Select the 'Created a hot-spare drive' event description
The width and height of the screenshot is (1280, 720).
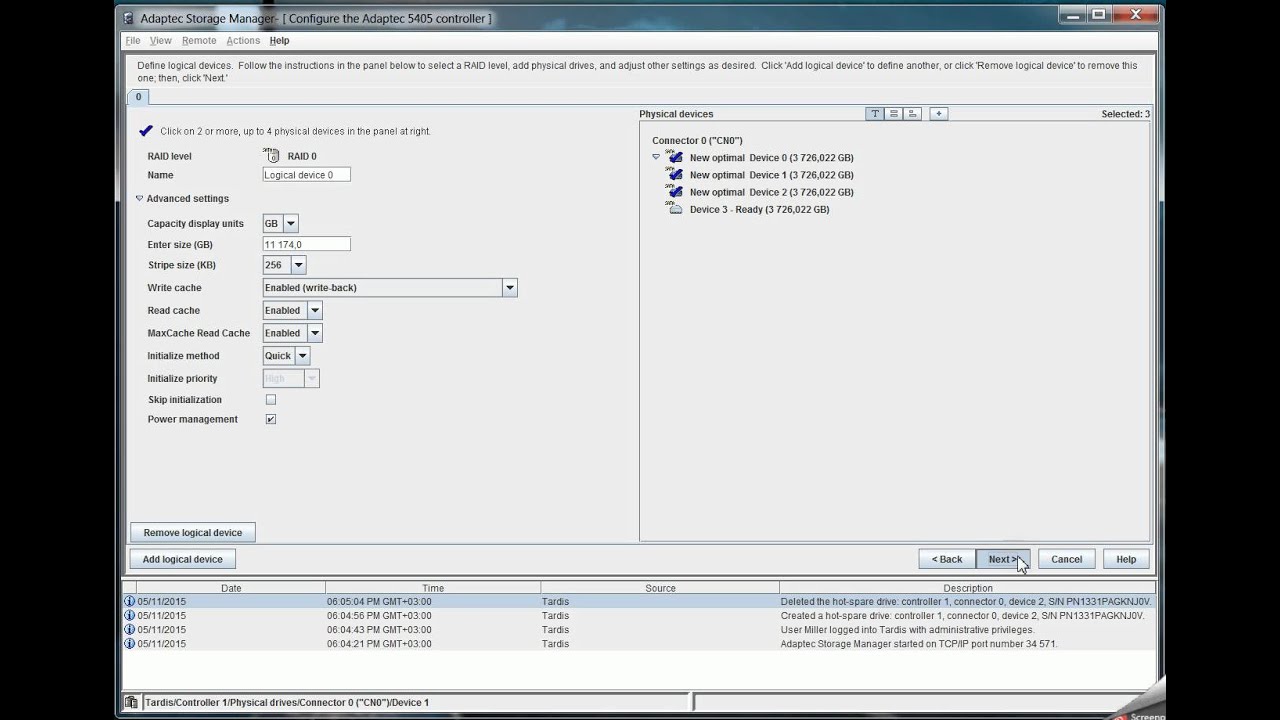coord(962,616)
